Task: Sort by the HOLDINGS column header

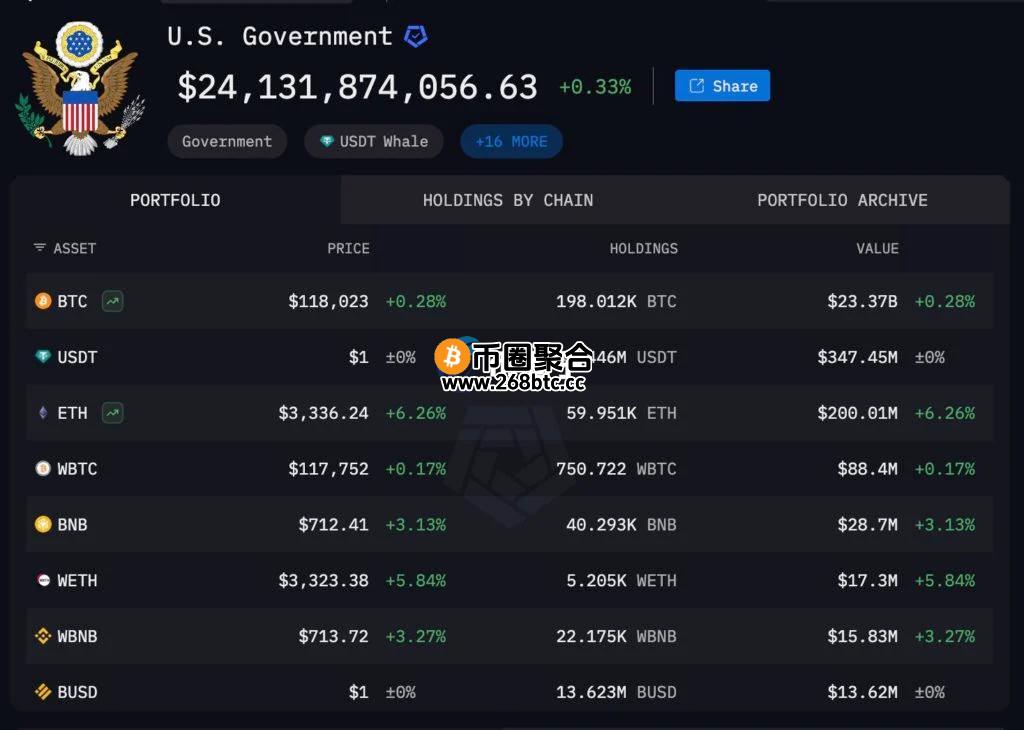Action: [643, 248]
